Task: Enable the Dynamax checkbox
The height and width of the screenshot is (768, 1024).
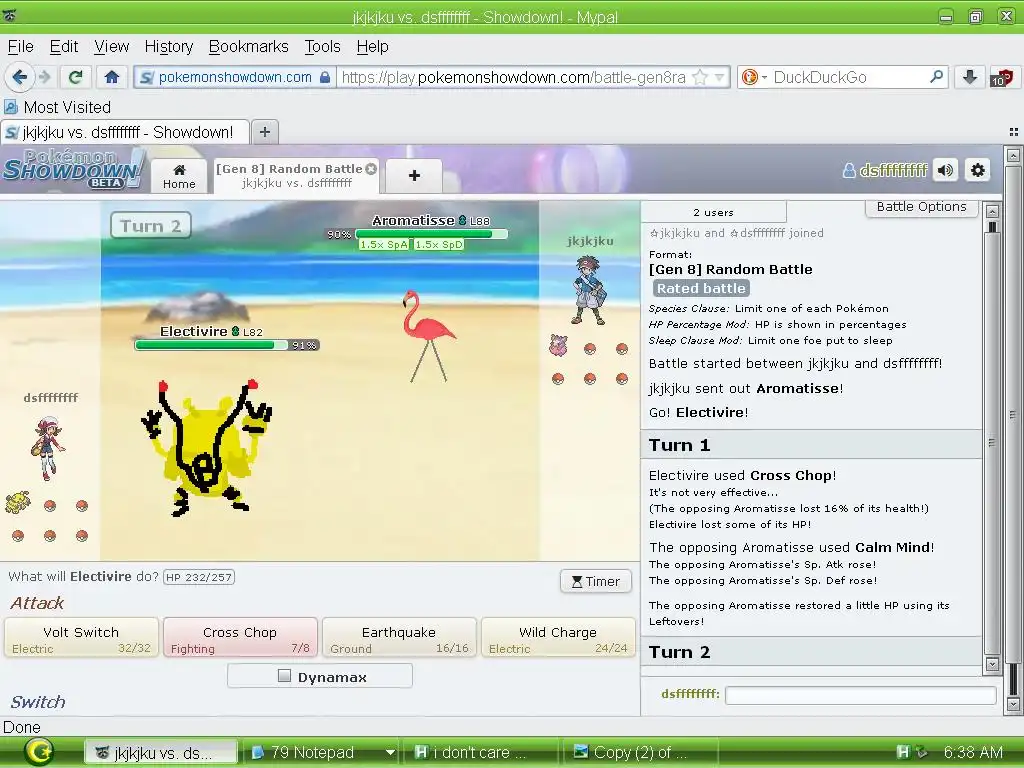Action: click(284, 676)
